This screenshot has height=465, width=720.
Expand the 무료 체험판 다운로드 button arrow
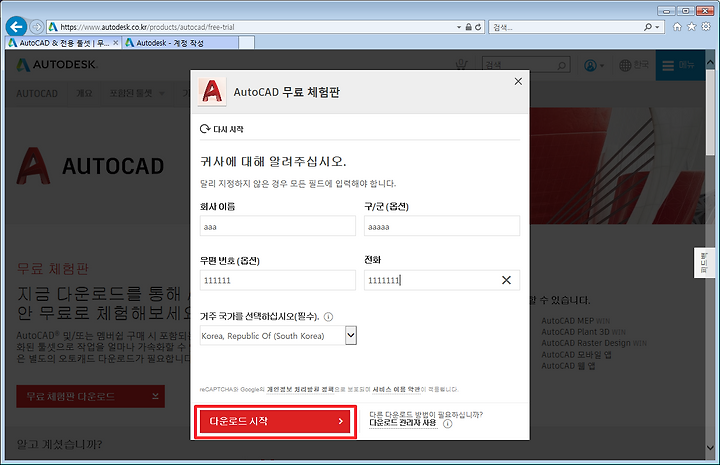click(155, 396)
